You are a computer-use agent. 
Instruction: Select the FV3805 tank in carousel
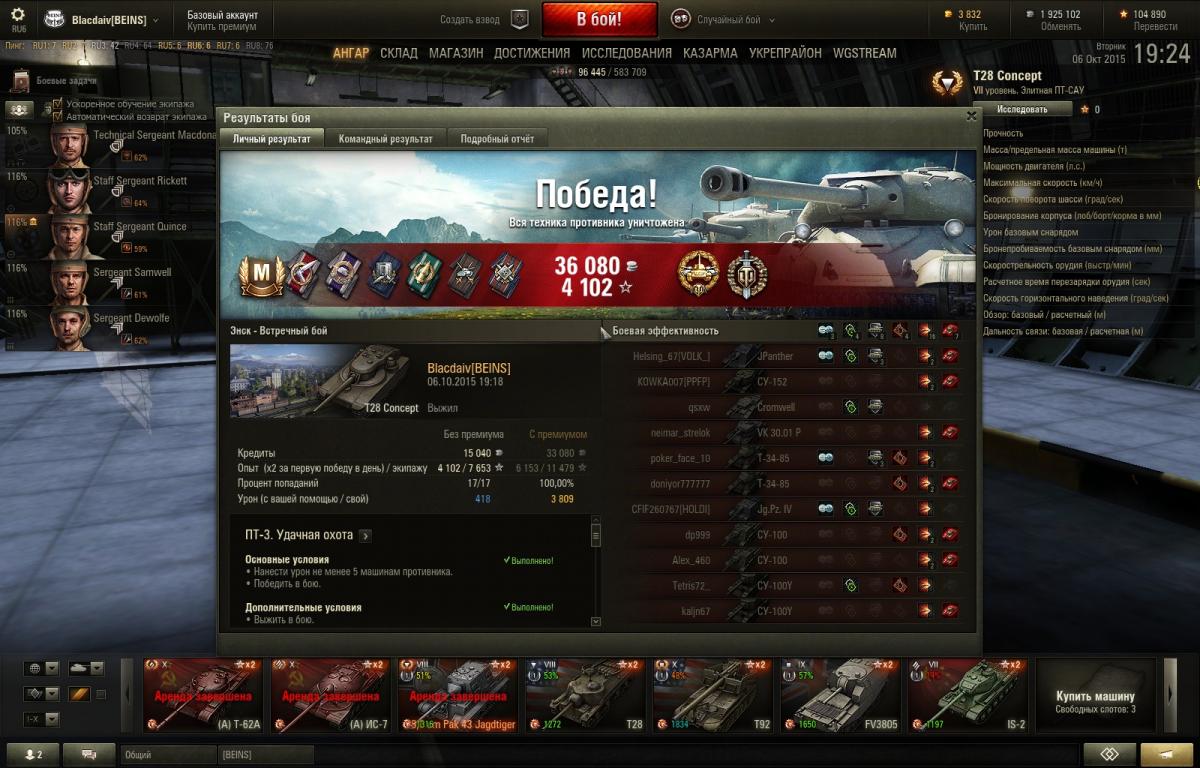point(840,695)
